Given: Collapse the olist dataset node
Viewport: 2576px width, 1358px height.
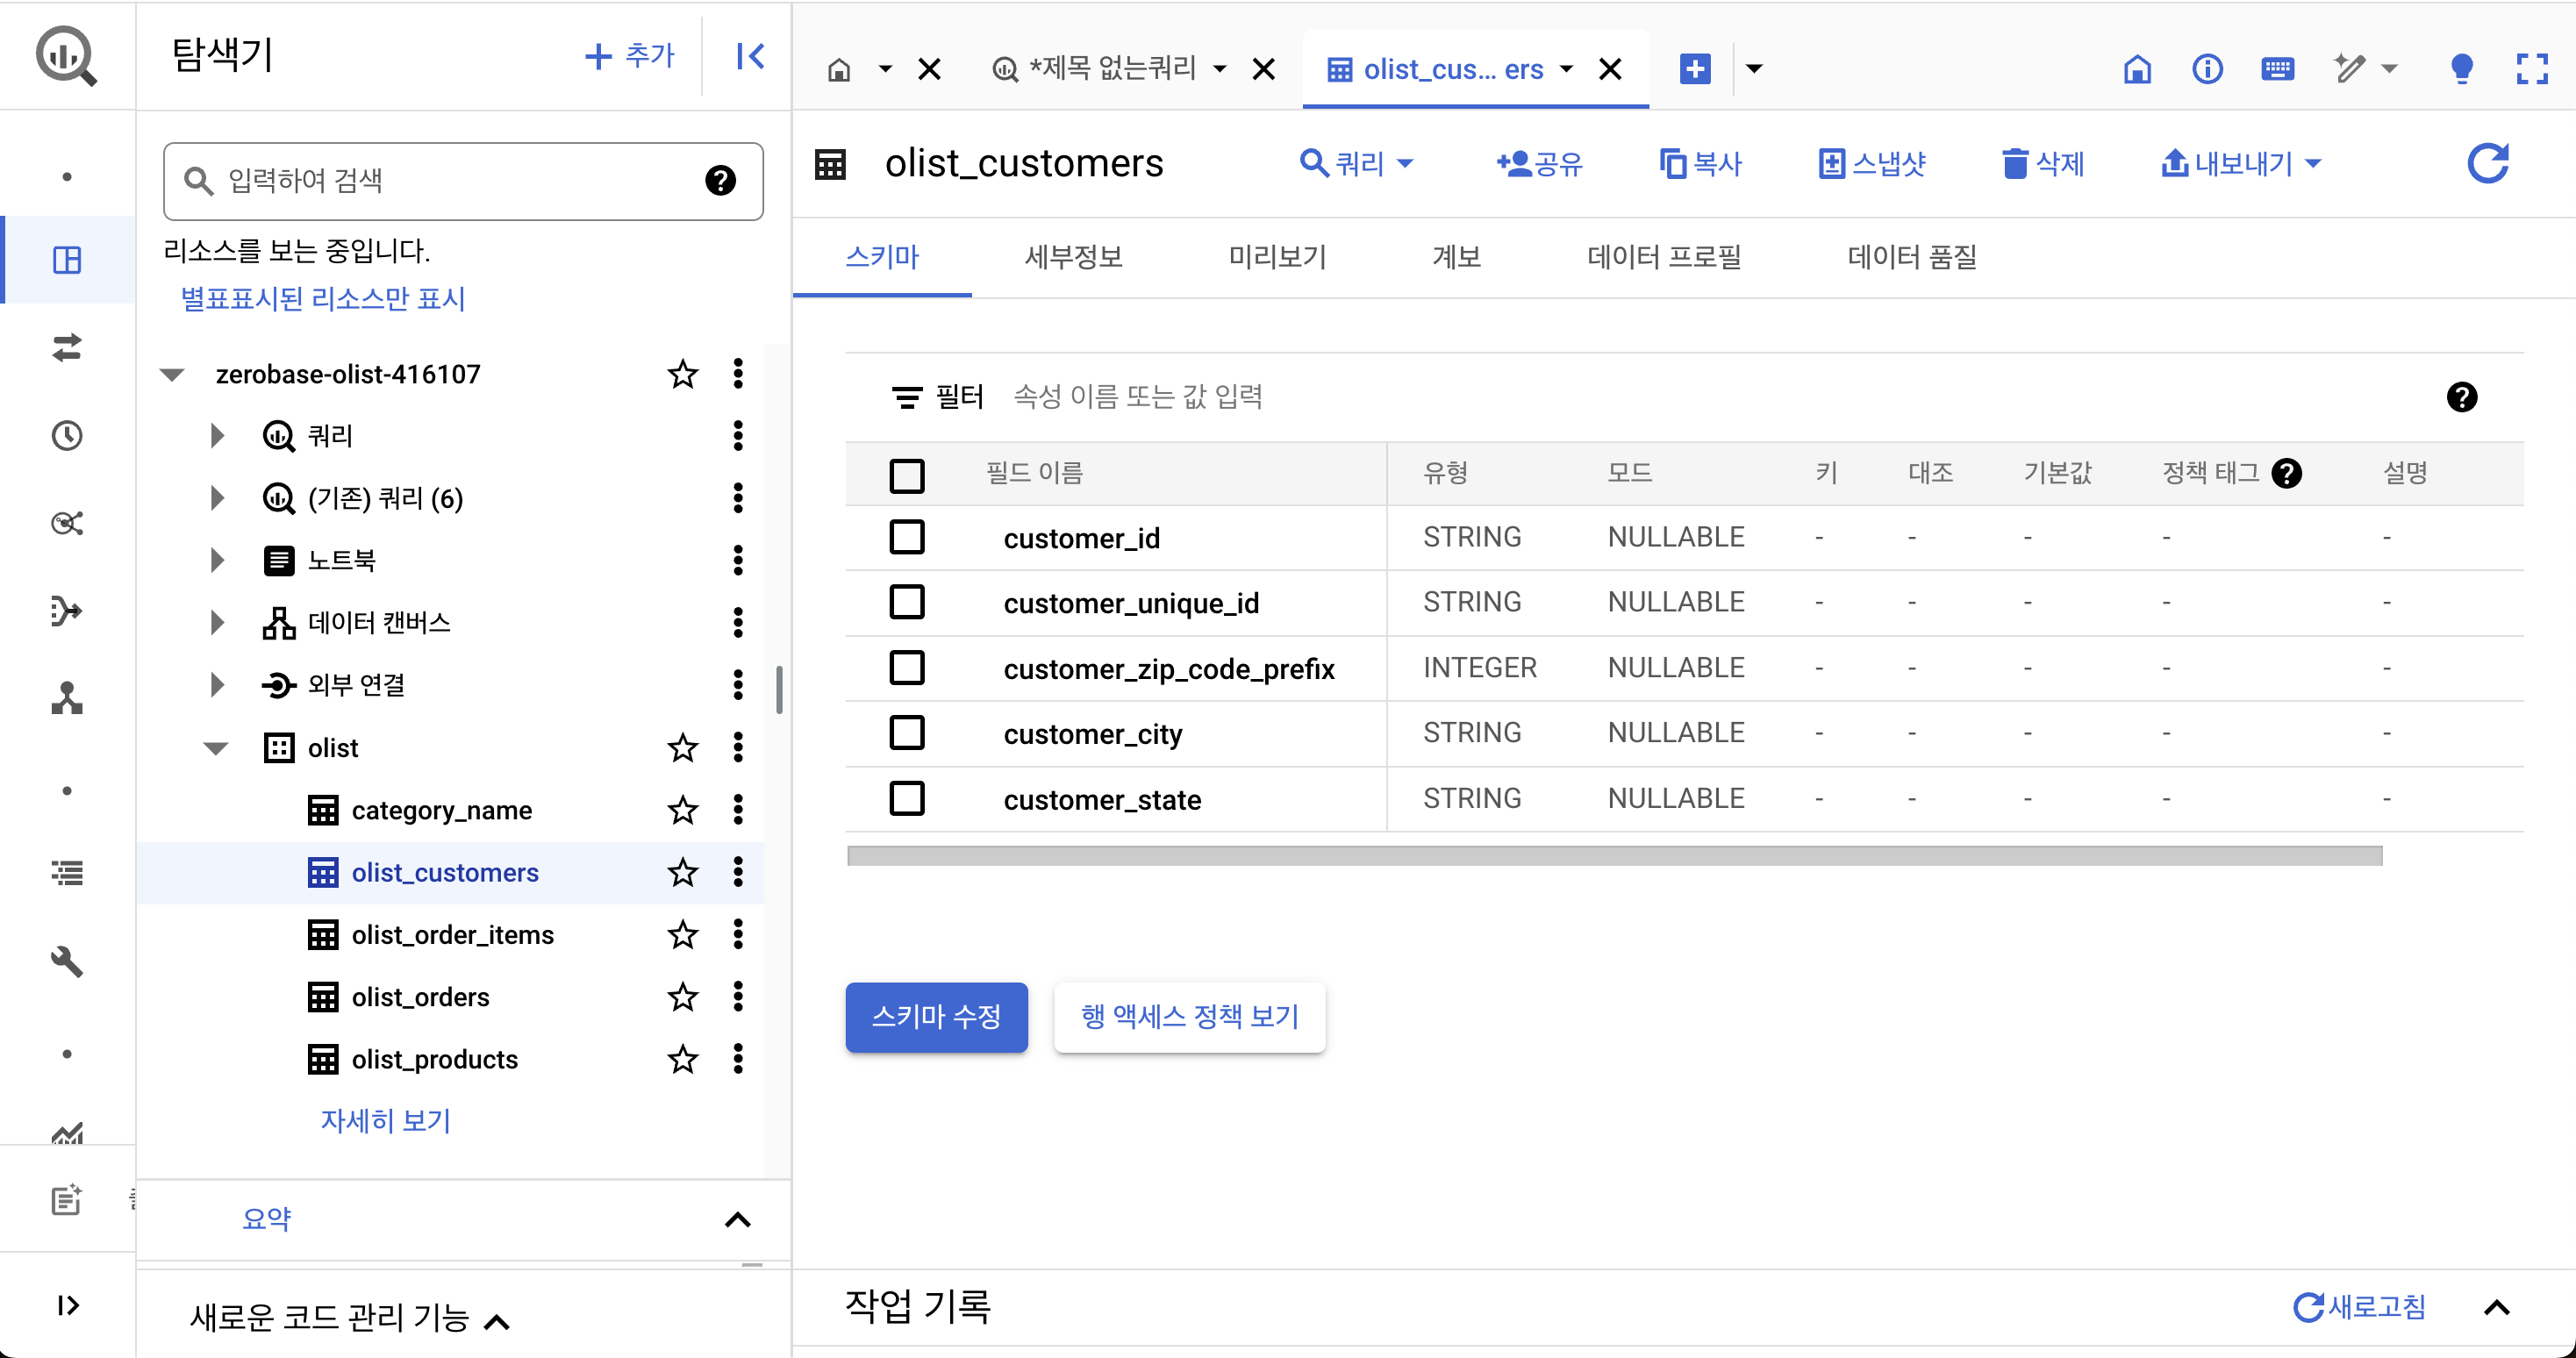Looking at the screenshot, I should coord(216,748).
